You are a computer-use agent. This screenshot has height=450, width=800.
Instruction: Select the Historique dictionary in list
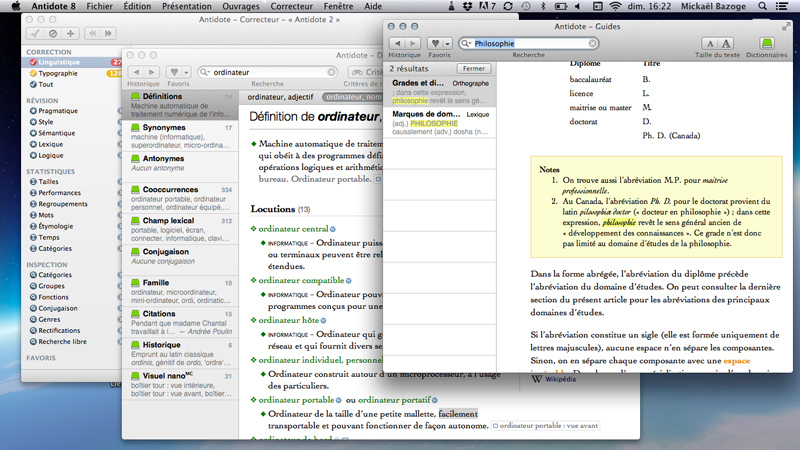point(181,354)
